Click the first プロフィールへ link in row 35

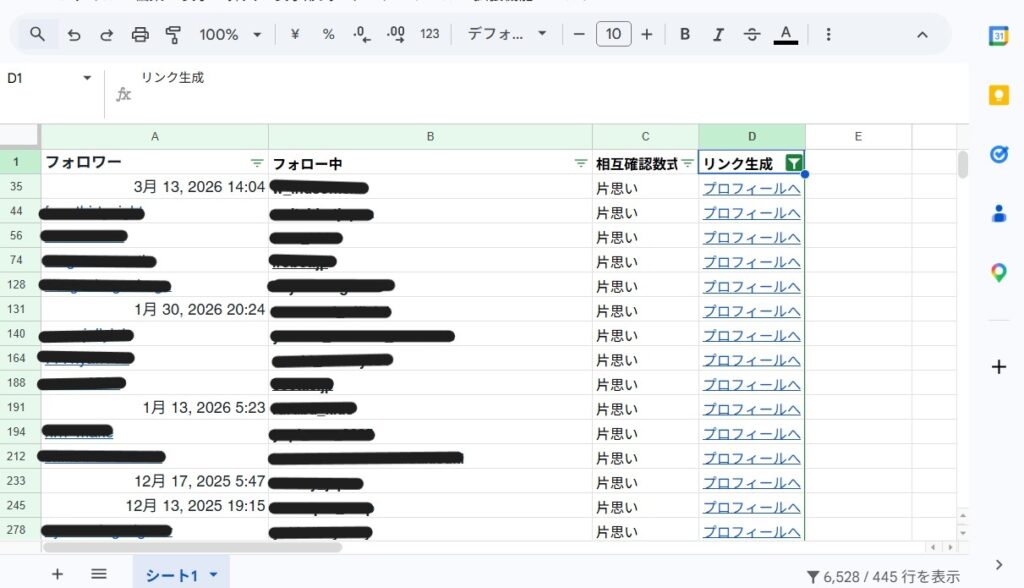click(751, 188)
